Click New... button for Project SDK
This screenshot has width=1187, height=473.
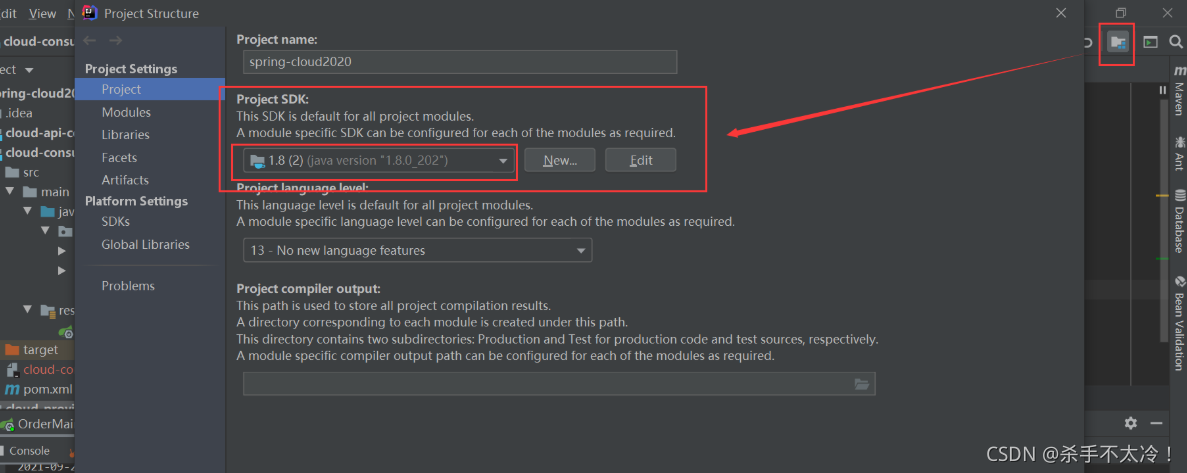pyautogui.click(x=559, y=160)
